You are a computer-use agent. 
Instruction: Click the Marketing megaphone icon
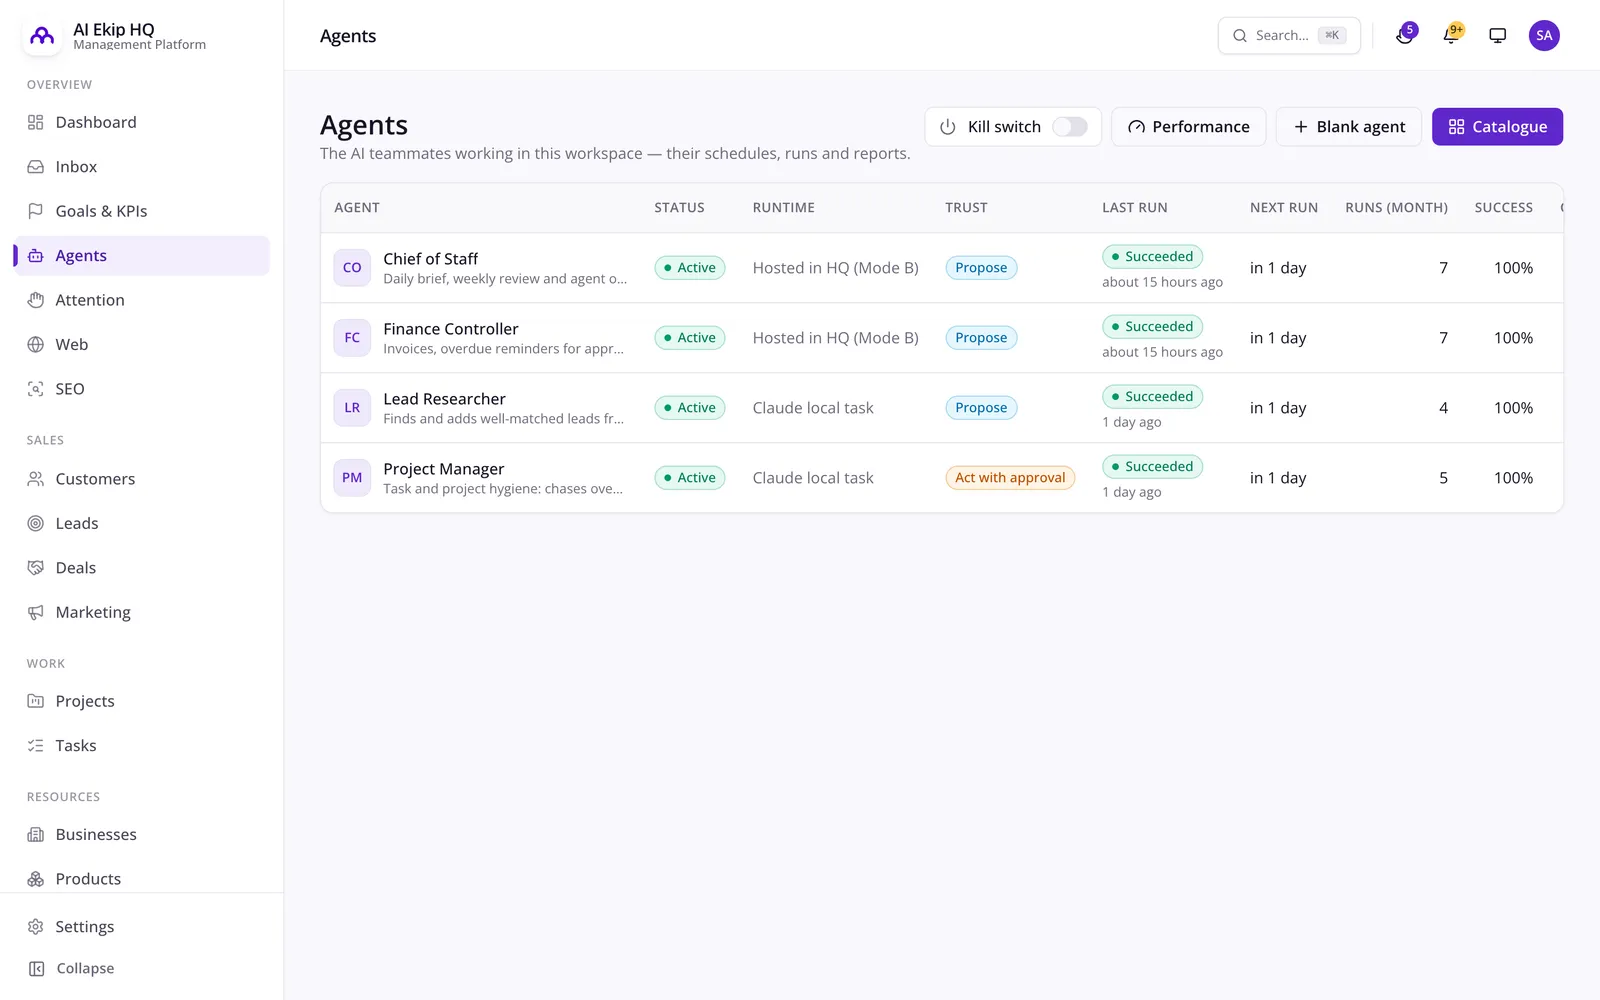point(36,612)
